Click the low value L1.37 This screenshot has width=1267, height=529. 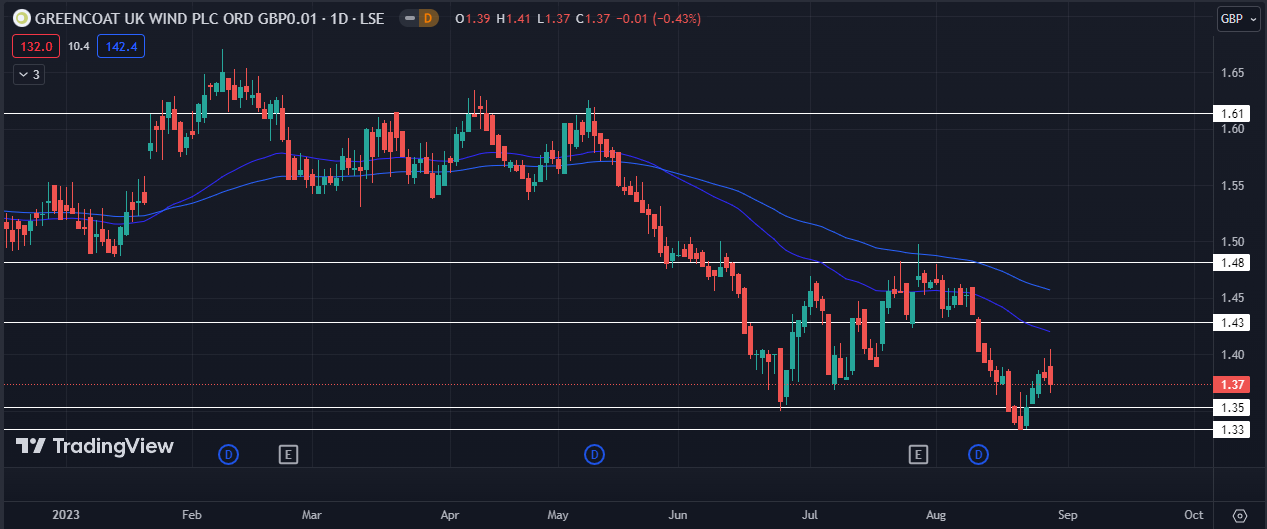point(554,19)
